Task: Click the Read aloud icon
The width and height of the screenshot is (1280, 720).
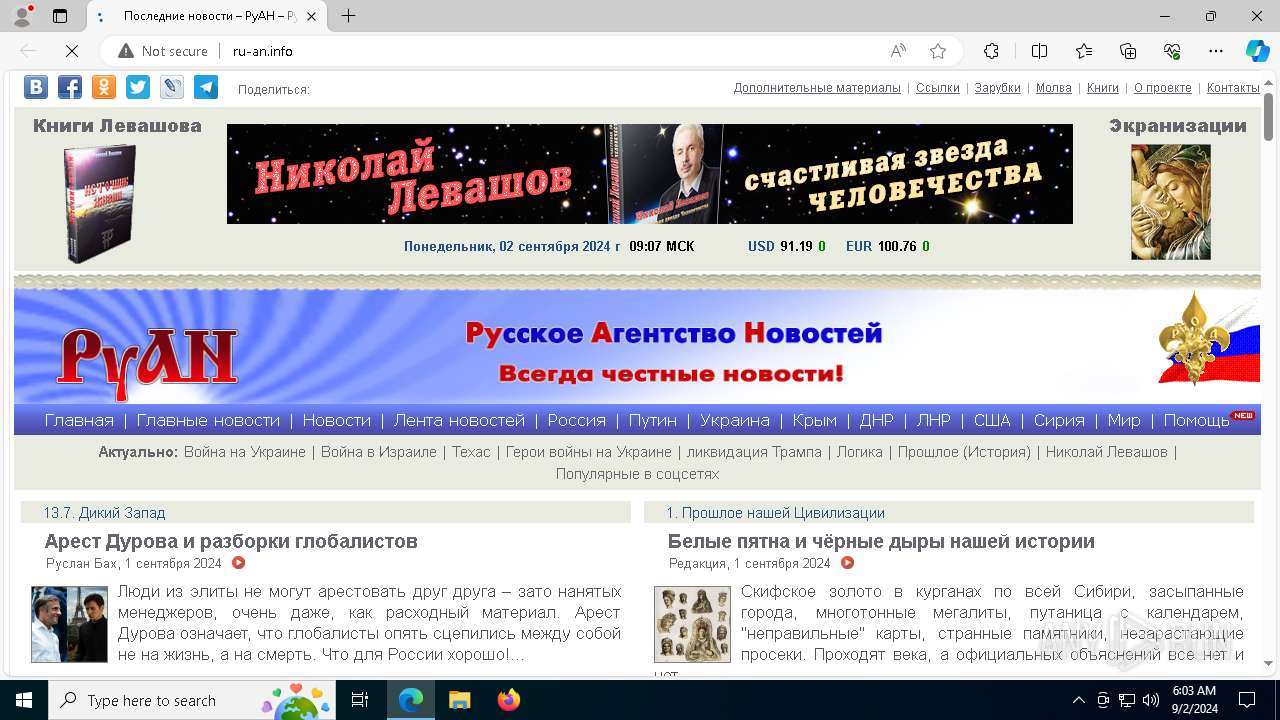Action: [898, 51]
